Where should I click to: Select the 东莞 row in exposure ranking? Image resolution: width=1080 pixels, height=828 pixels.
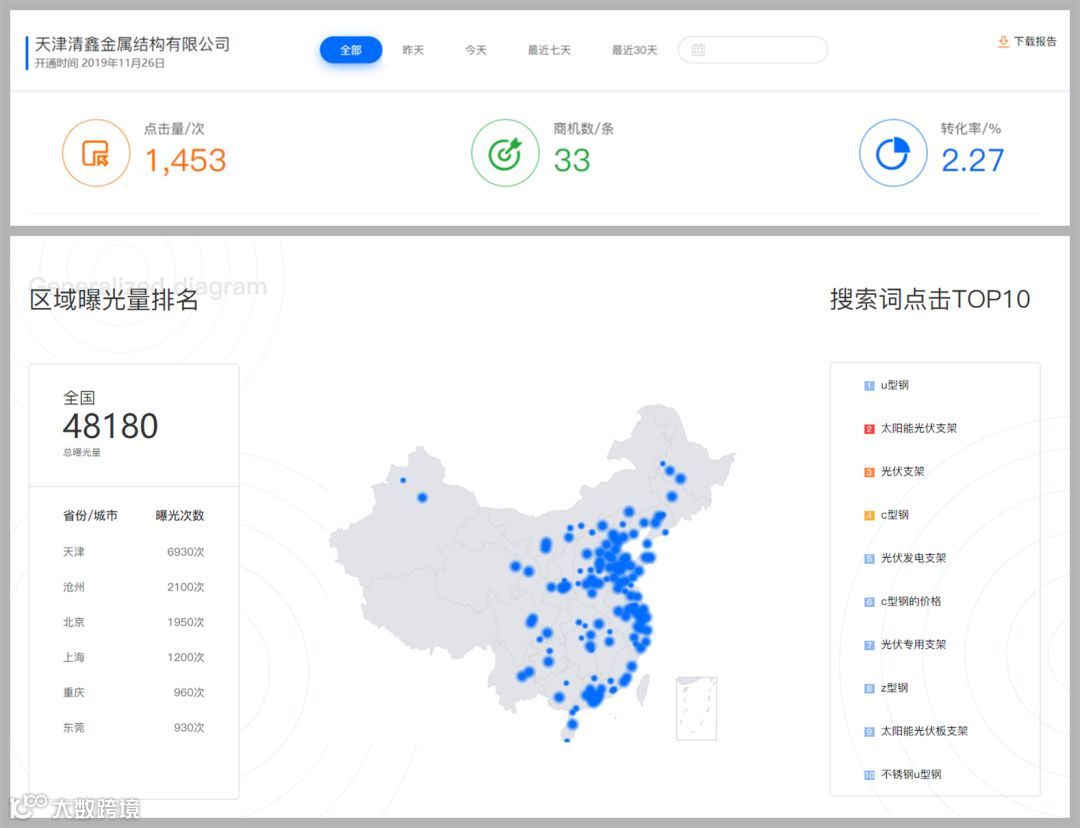click(x=134, y=727)
